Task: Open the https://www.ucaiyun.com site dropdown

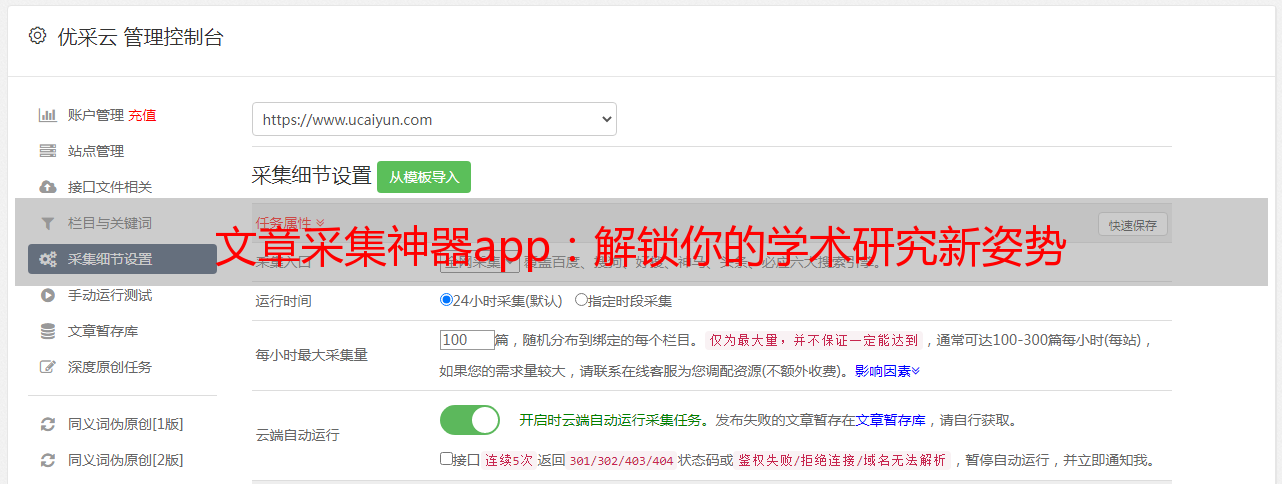Action: tap(434, 119)
